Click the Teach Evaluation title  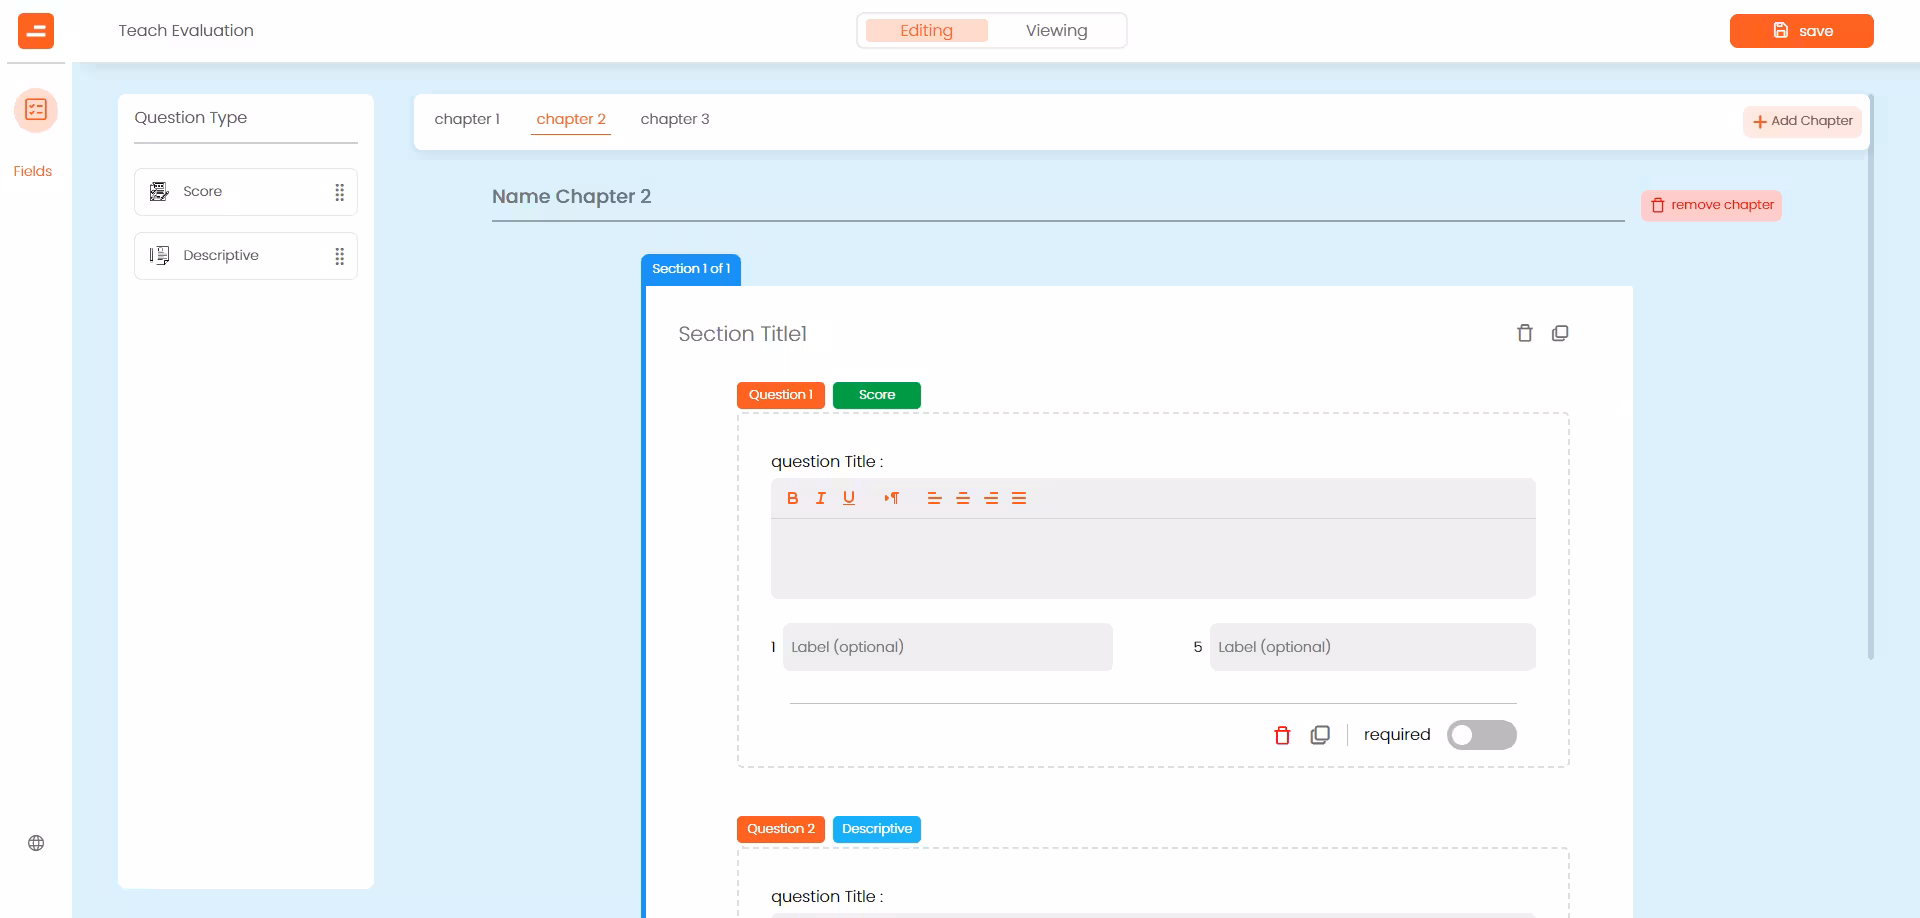tap(186, 31)
